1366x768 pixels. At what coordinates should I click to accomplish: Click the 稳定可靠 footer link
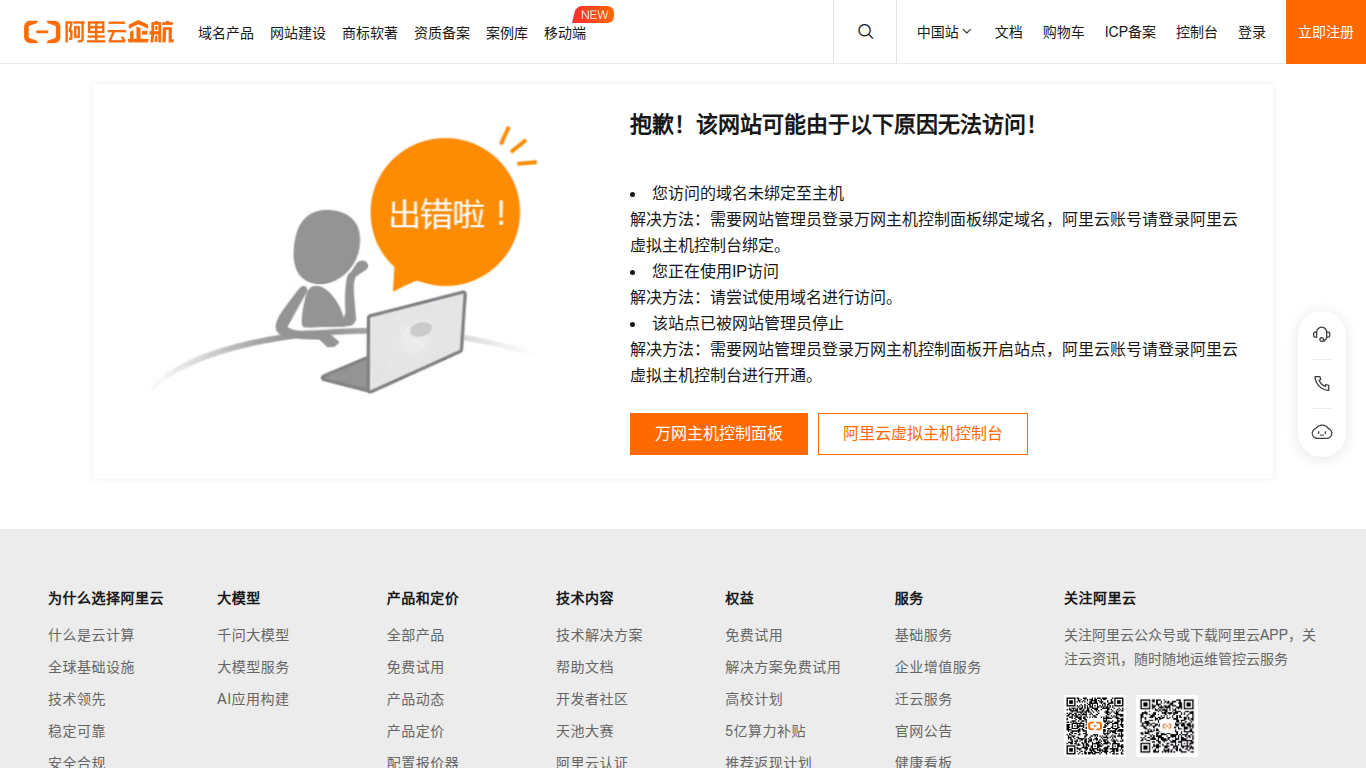[x=77, y=731]
